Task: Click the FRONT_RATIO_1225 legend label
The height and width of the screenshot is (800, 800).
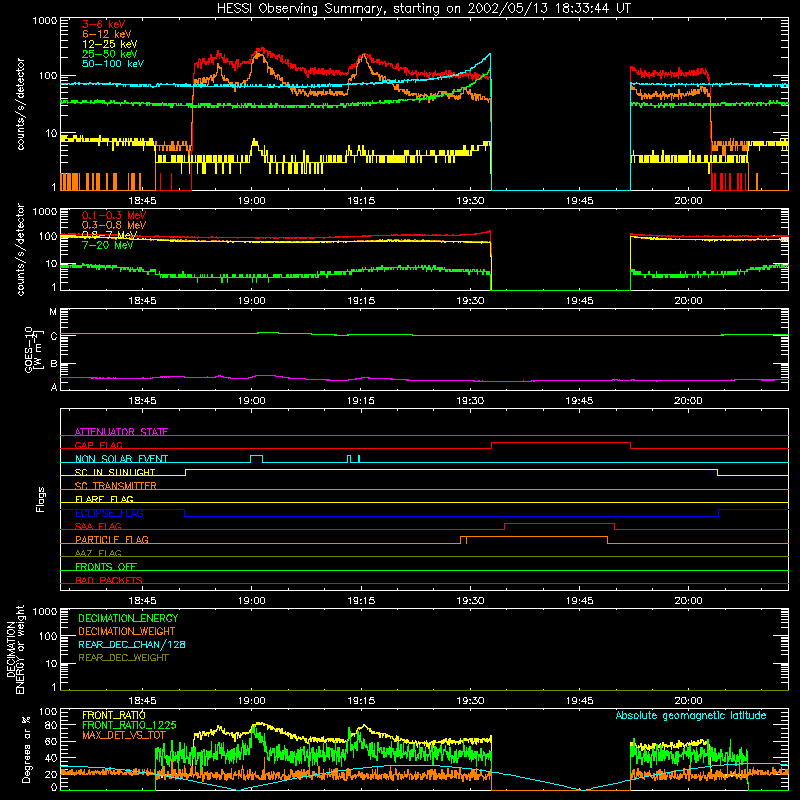Action: click(x=129, y=725)
